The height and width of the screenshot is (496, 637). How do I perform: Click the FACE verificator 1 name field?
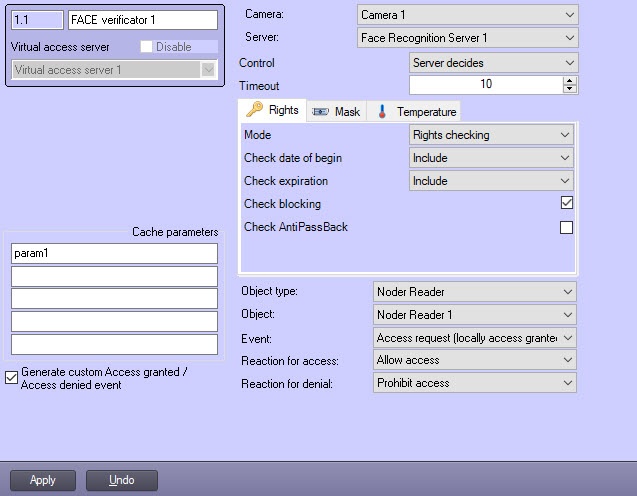coord(141,20)
